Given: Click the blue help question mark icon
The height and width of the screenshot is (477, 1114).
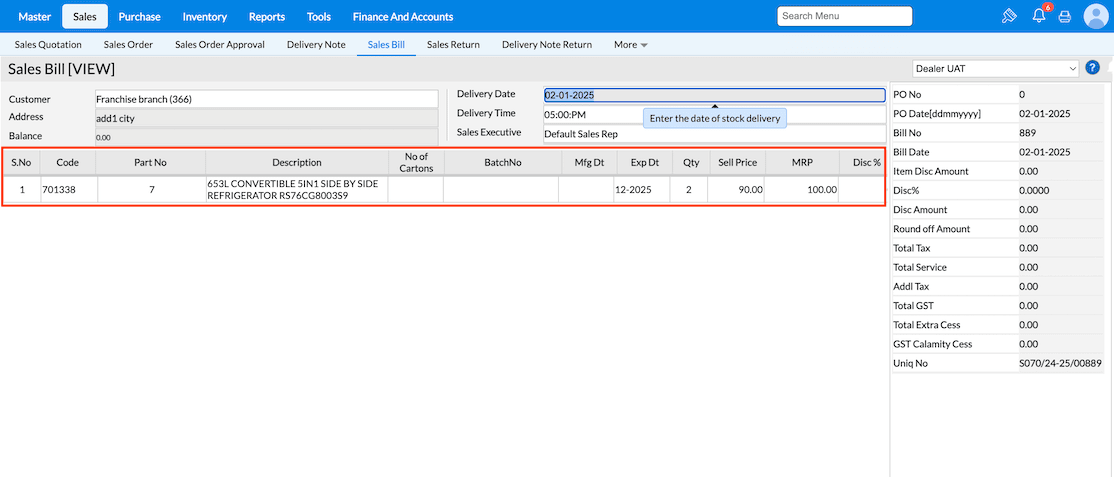Looking at the screenshot, I should (1092, 68).
